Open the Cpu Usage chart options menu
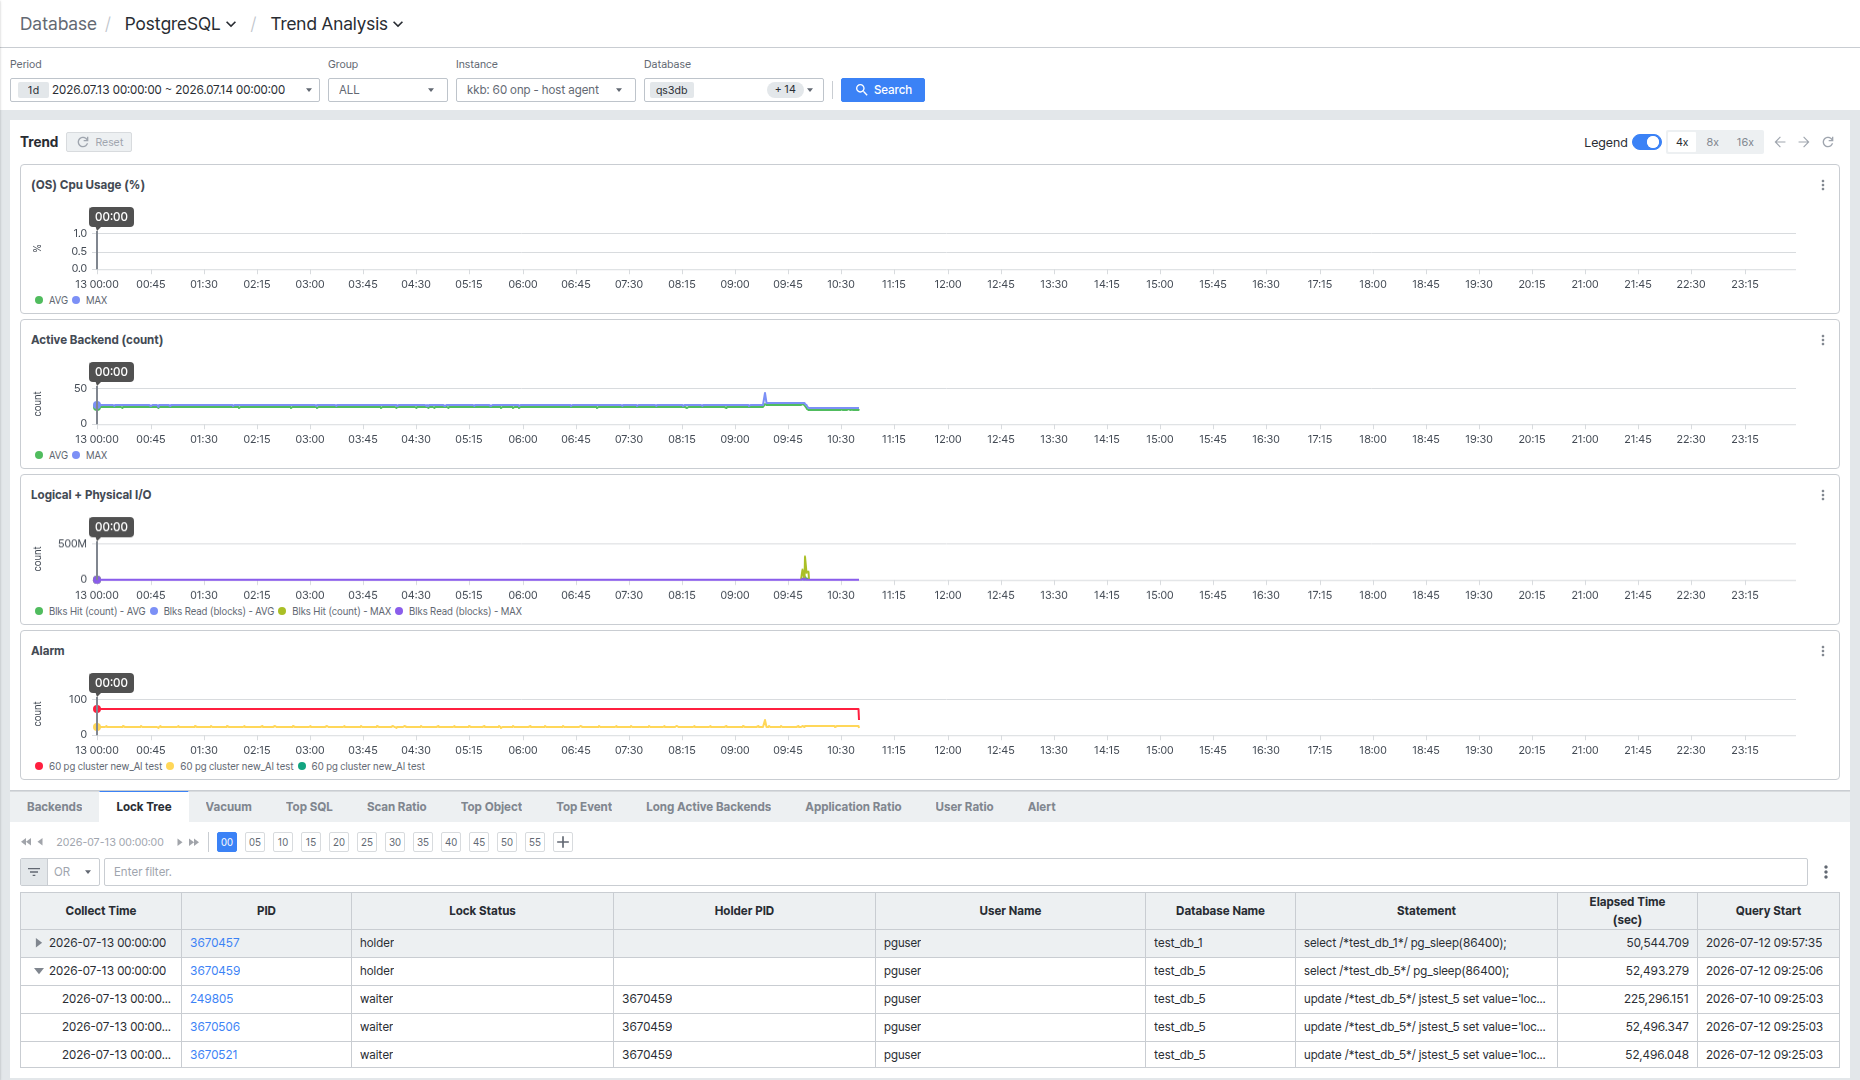Viewport: 1860px width, 1080px height. pos(1823,185)
